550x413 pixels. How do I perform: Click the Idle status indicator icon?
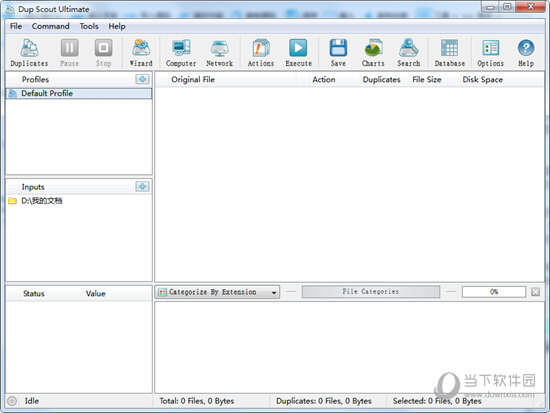pos(12,401)
